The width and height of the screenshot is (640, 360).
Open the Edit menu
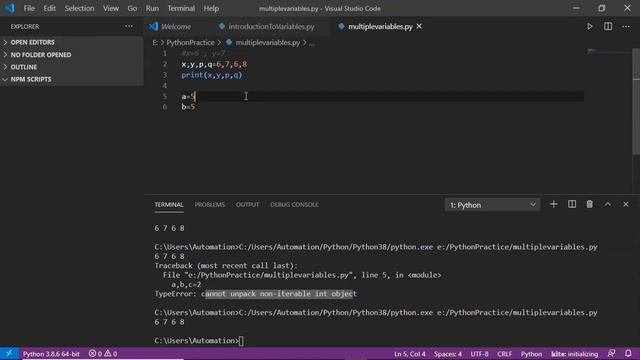pyautogui.click(x=49, y=8)
